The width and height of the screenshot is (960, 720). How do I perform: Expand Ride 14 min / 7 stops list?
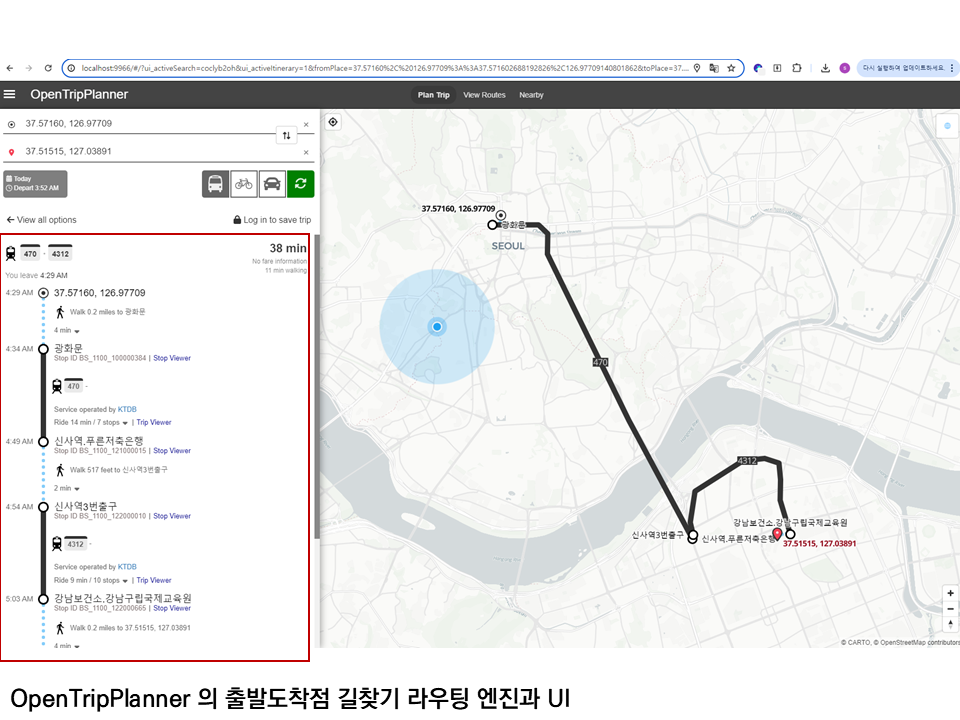click(x=91, y=422)
